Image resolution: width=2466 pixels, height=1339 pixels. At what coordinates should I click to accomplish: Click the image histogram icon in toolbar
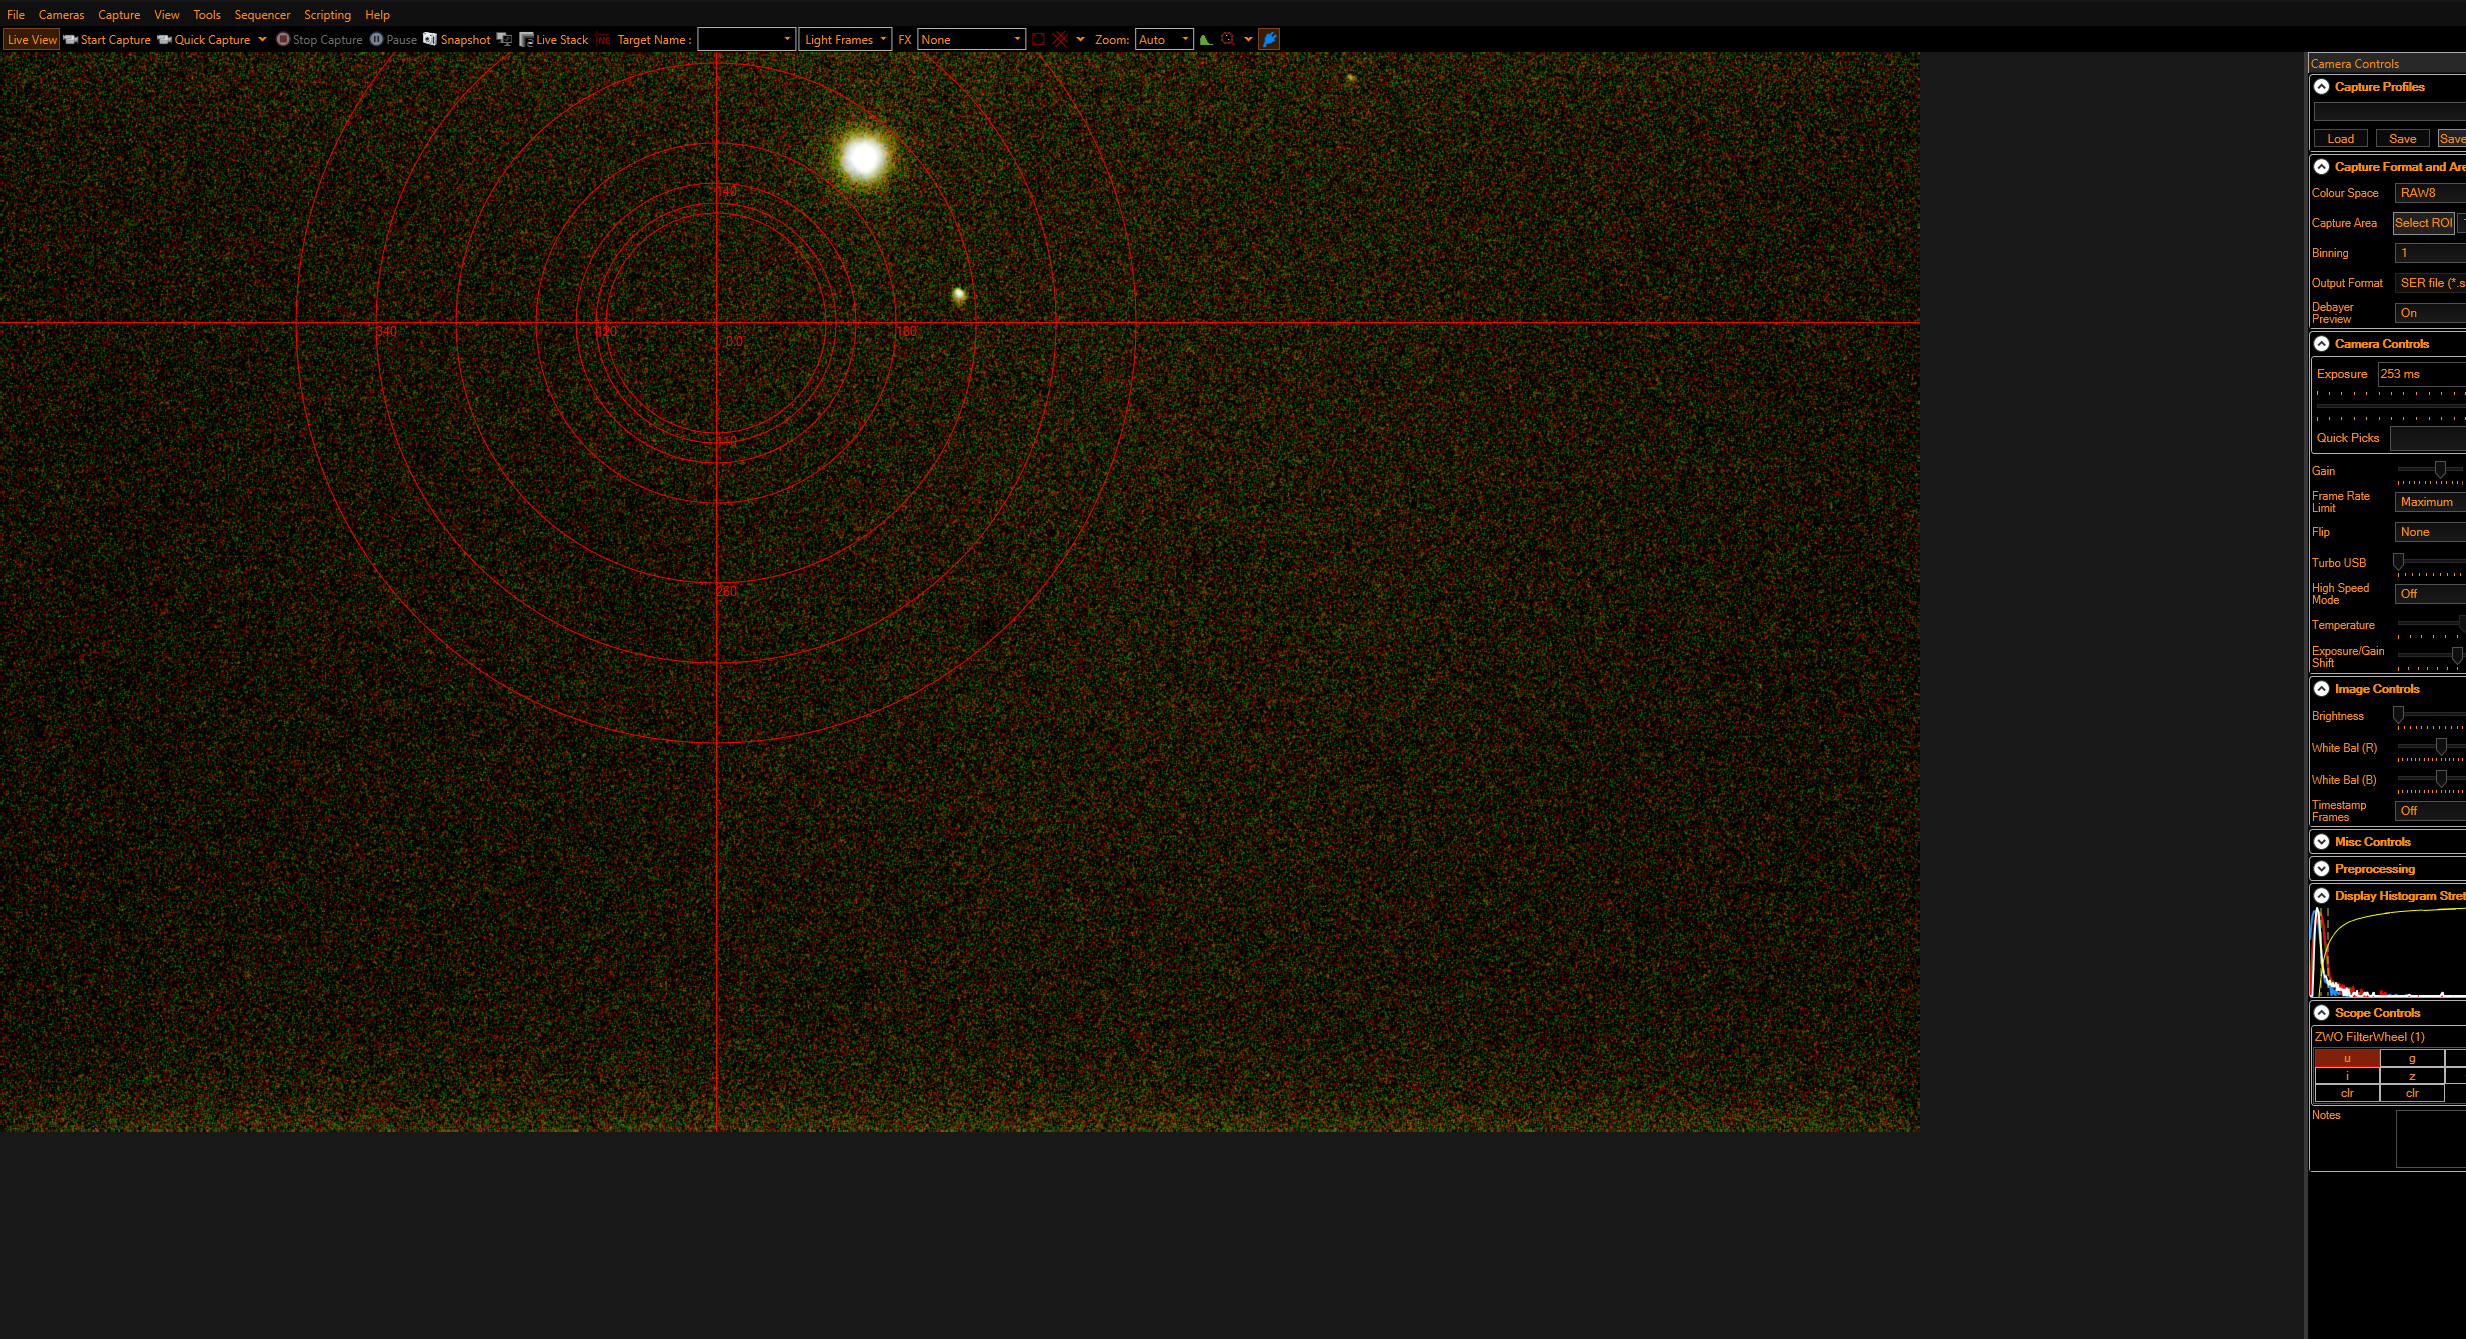click(x=1206, y=39)
